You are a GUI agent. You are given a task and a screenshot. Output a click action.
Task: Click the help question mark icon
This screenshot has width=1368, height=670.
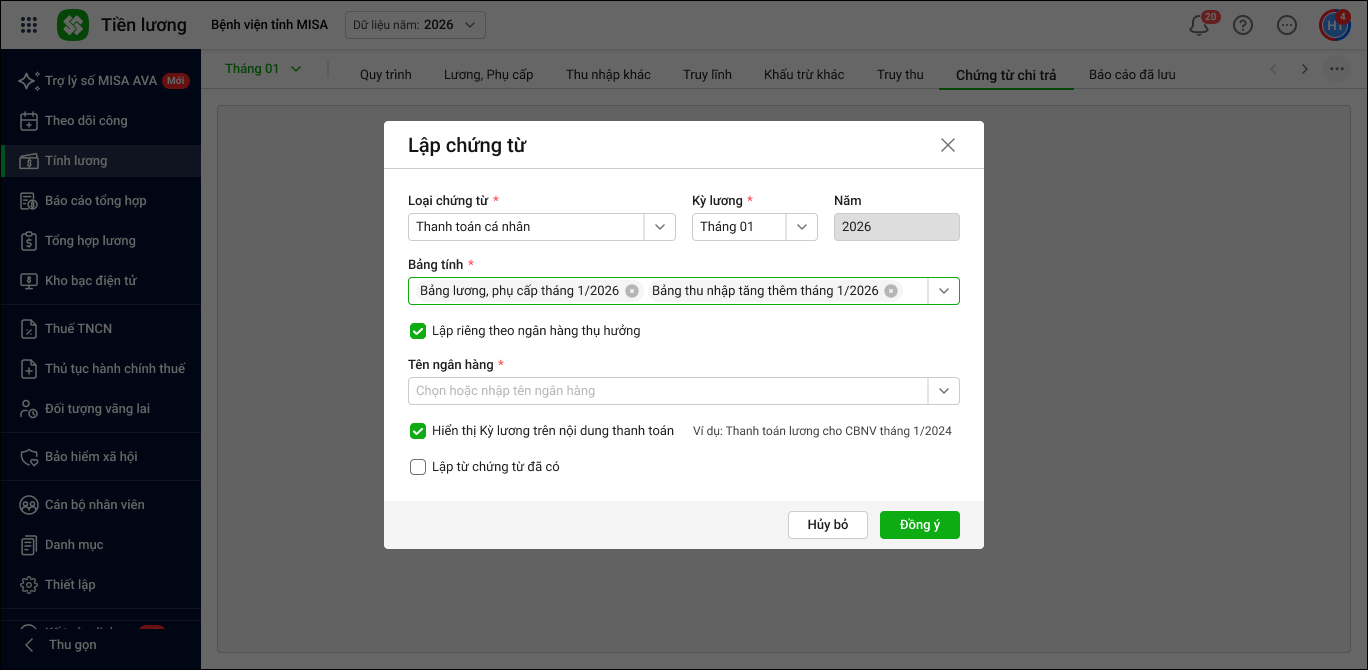1243,25
